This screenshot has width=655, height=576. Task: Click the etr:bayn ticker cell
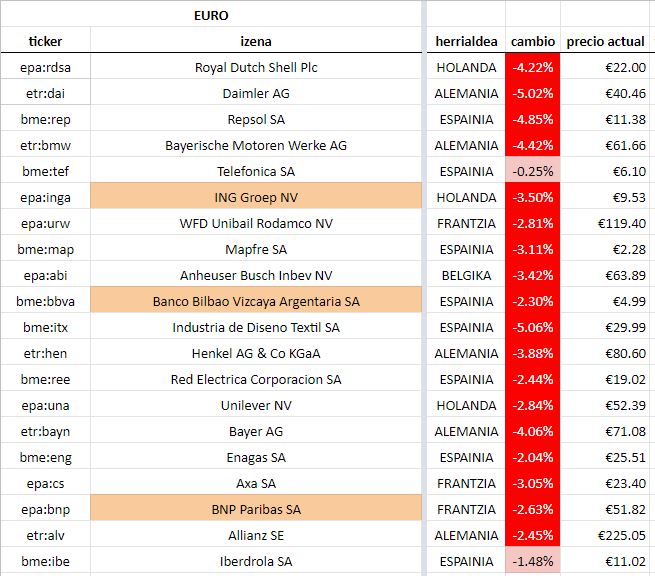tap(46, 431)
